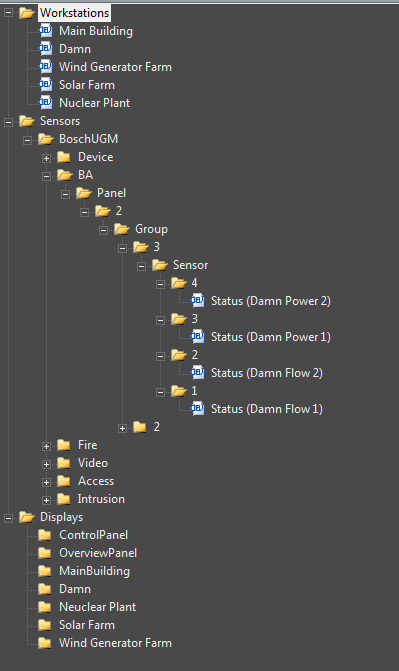Select the Workstations tree label
This screenshot has height=671, width=399.
click(74, 13)
